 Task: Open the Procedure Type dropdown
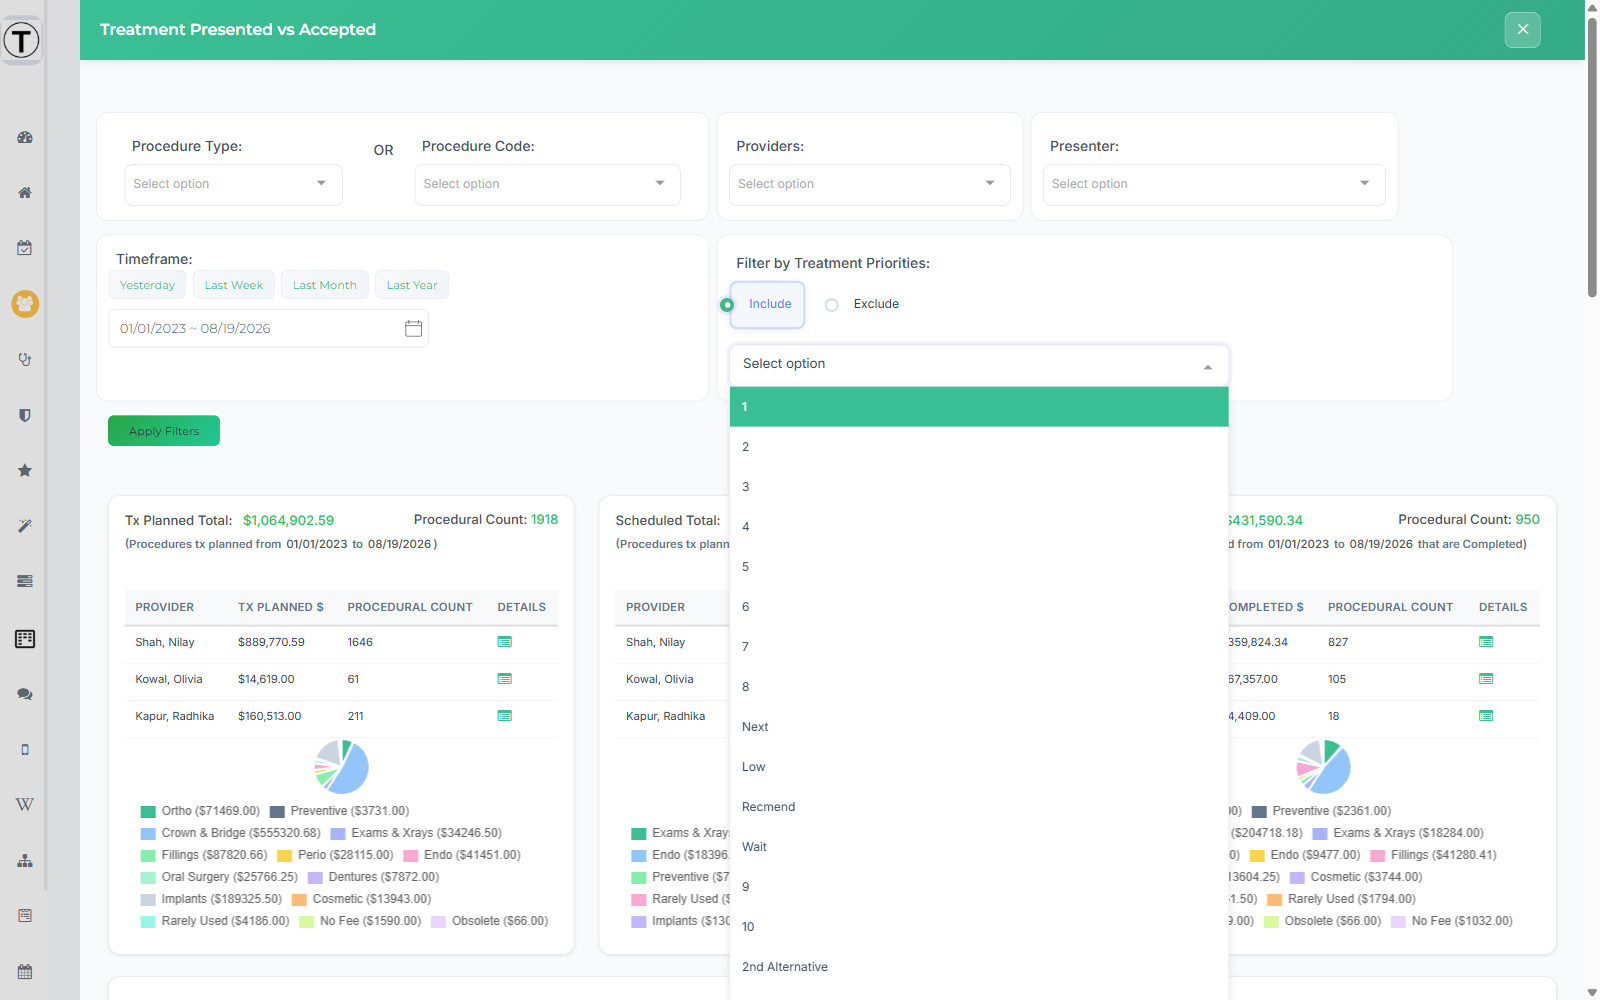click(233, 185)
